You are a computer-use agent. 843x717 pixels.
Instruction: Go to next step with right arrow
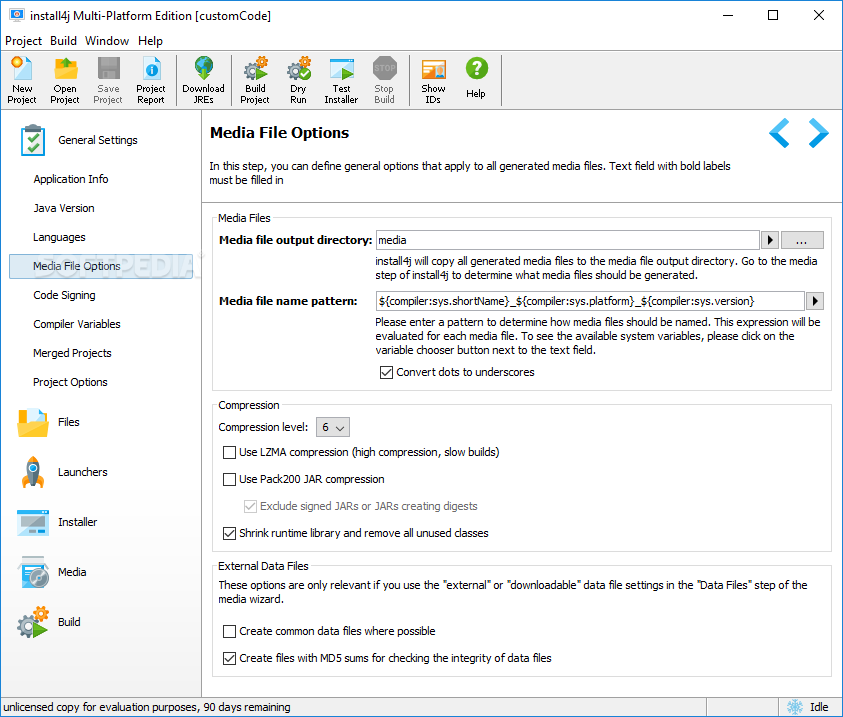pos(818,133)
